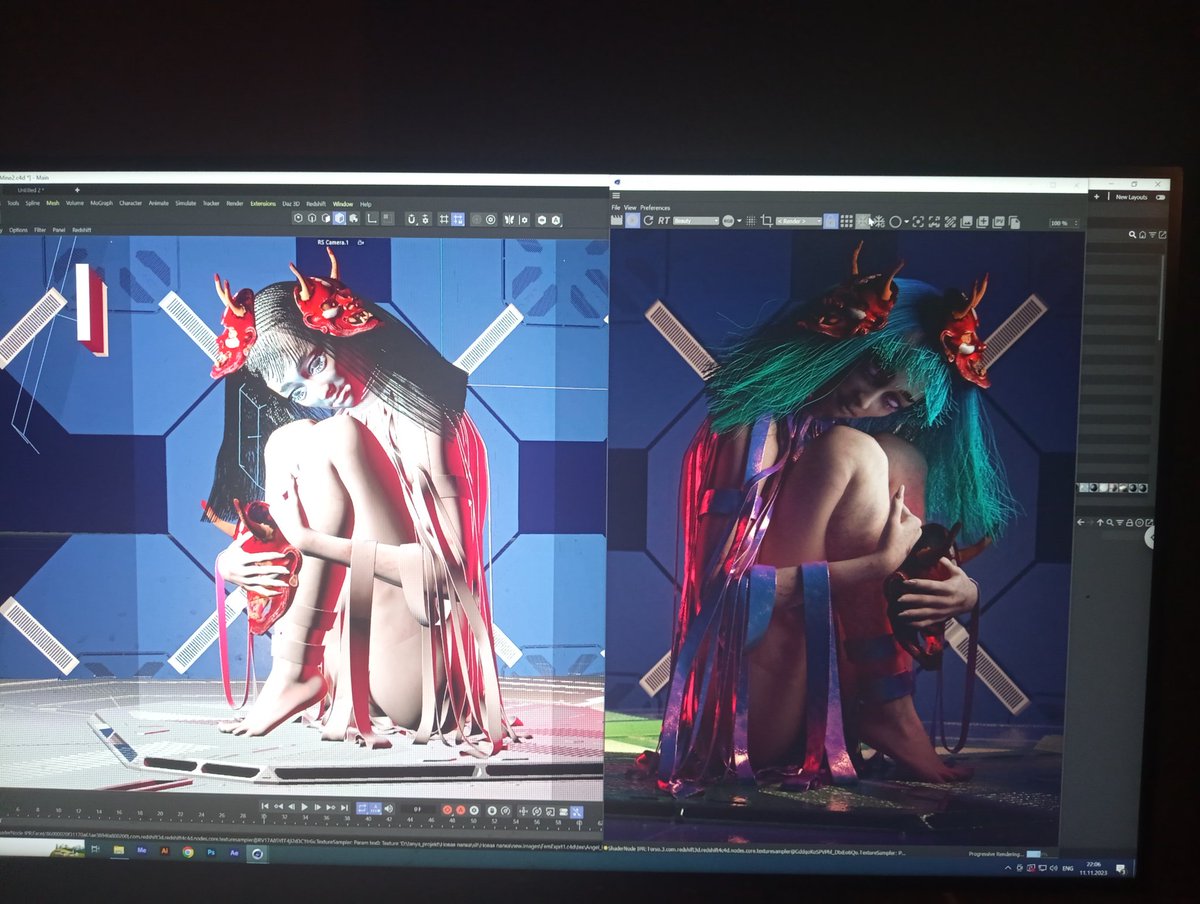Click the current frame number field in timeline
This screenshot has width=1200, height=904.
click(x=418, y=808)
